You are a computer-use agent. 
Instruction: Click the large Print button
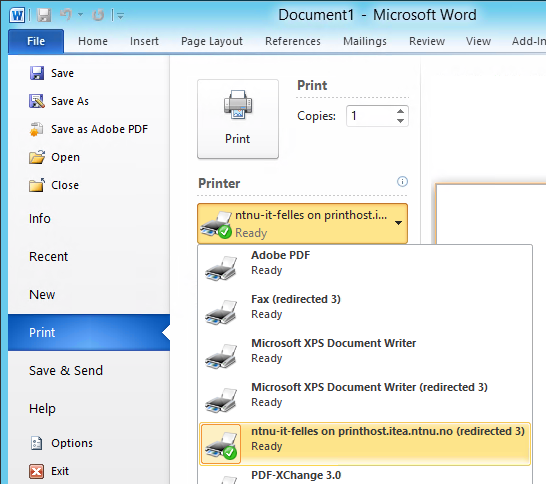coord(238,119)
